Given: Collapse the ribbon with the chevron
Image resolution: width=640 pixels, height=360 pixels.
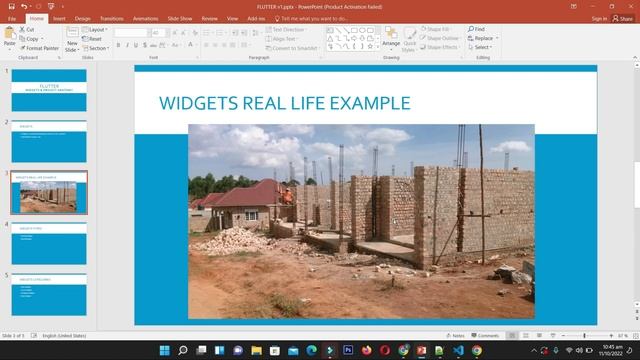Looking at the screenshot, I should [x=635, y=58].
